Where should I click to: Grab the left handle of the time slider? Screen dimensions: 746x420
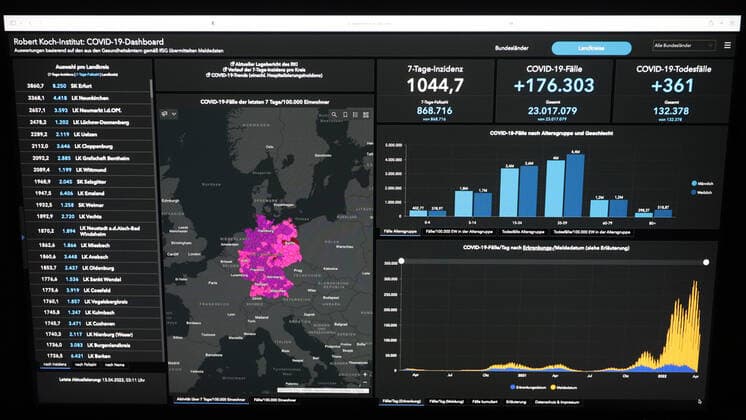click(x=402, y=261)
